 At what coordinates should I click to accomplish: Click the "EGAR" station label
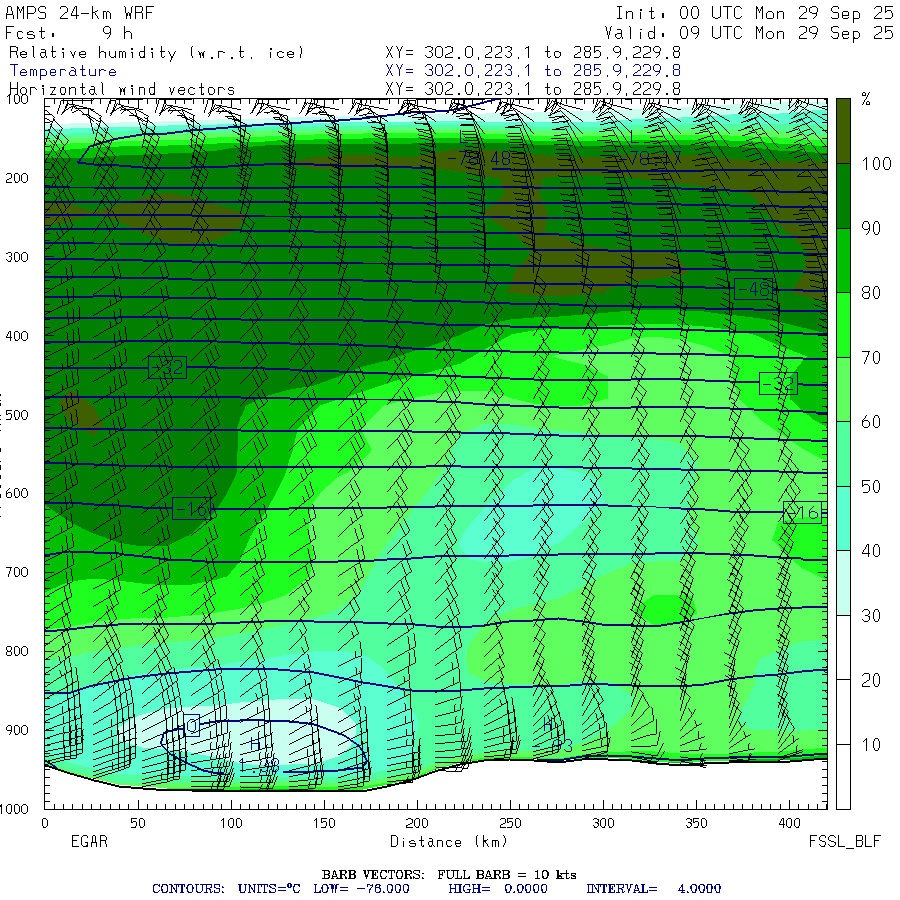89,841
